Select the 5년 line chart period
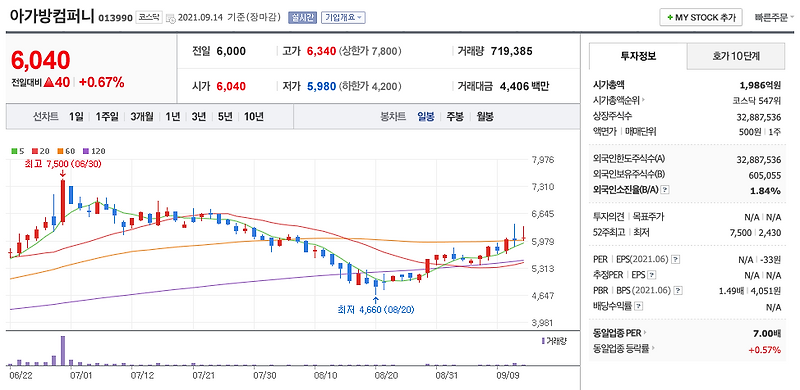This screenshot has width=800, height=390. coord(224,117)
